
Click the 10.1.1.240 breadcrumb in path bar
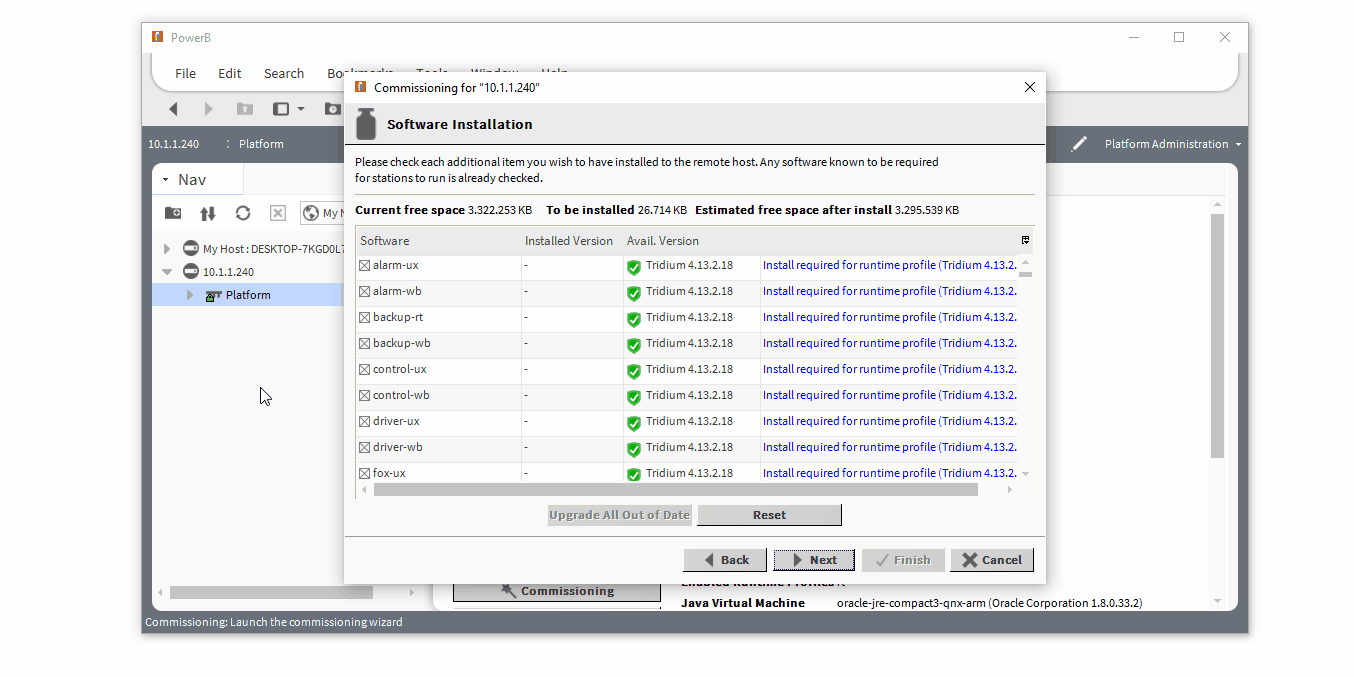tap(173, 144)
